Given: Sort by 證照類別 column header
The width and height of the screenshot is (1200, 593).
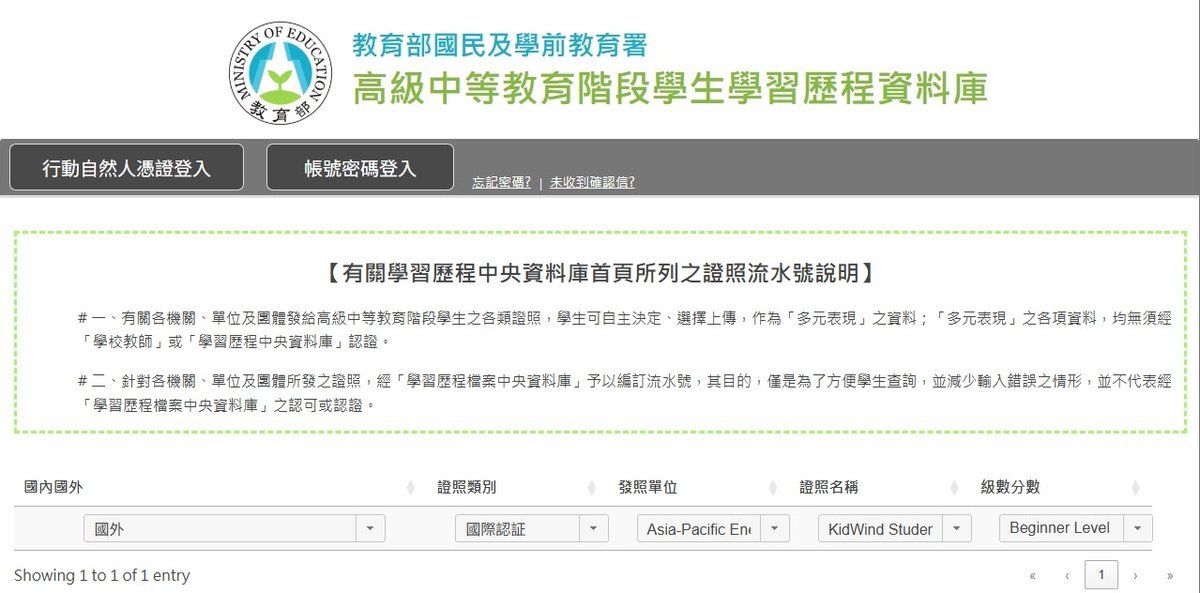Looking at the screenshot, I should coord(467,487).
